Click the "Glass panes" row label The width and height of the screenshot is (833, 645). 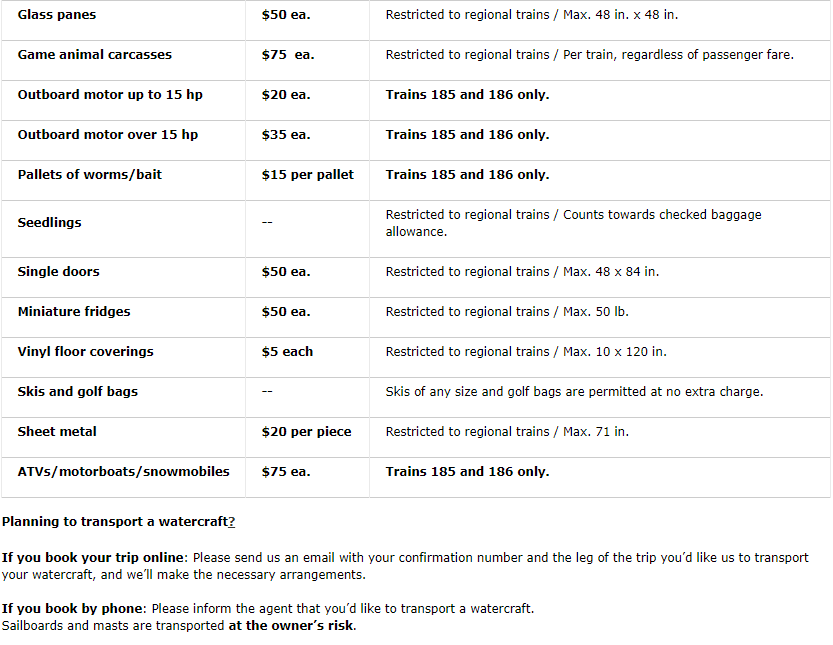57,15
